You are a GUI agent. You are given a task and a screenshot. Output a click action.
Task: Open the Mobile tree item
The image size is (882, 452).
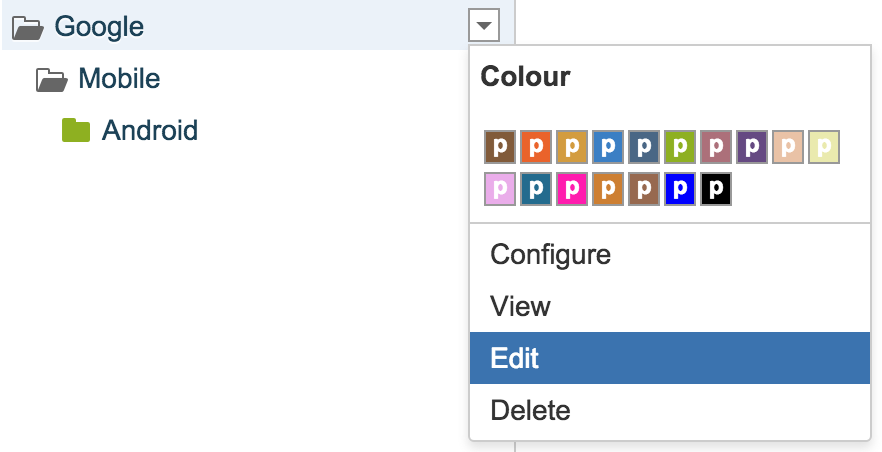[x=119, y=78]
